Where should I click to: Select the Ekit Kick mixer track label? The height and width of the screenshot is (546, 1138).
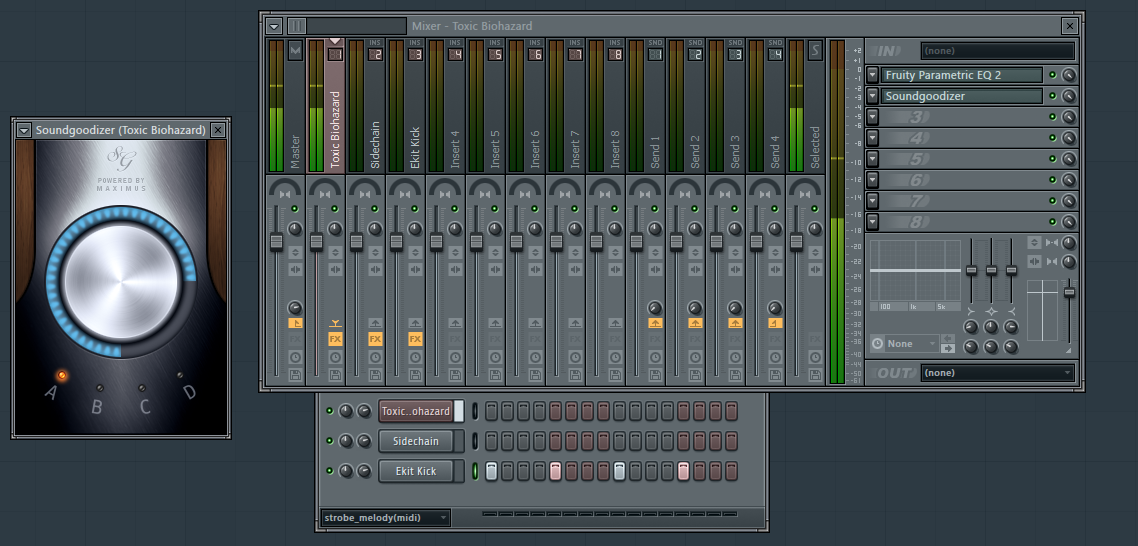(x=415, y=147)
